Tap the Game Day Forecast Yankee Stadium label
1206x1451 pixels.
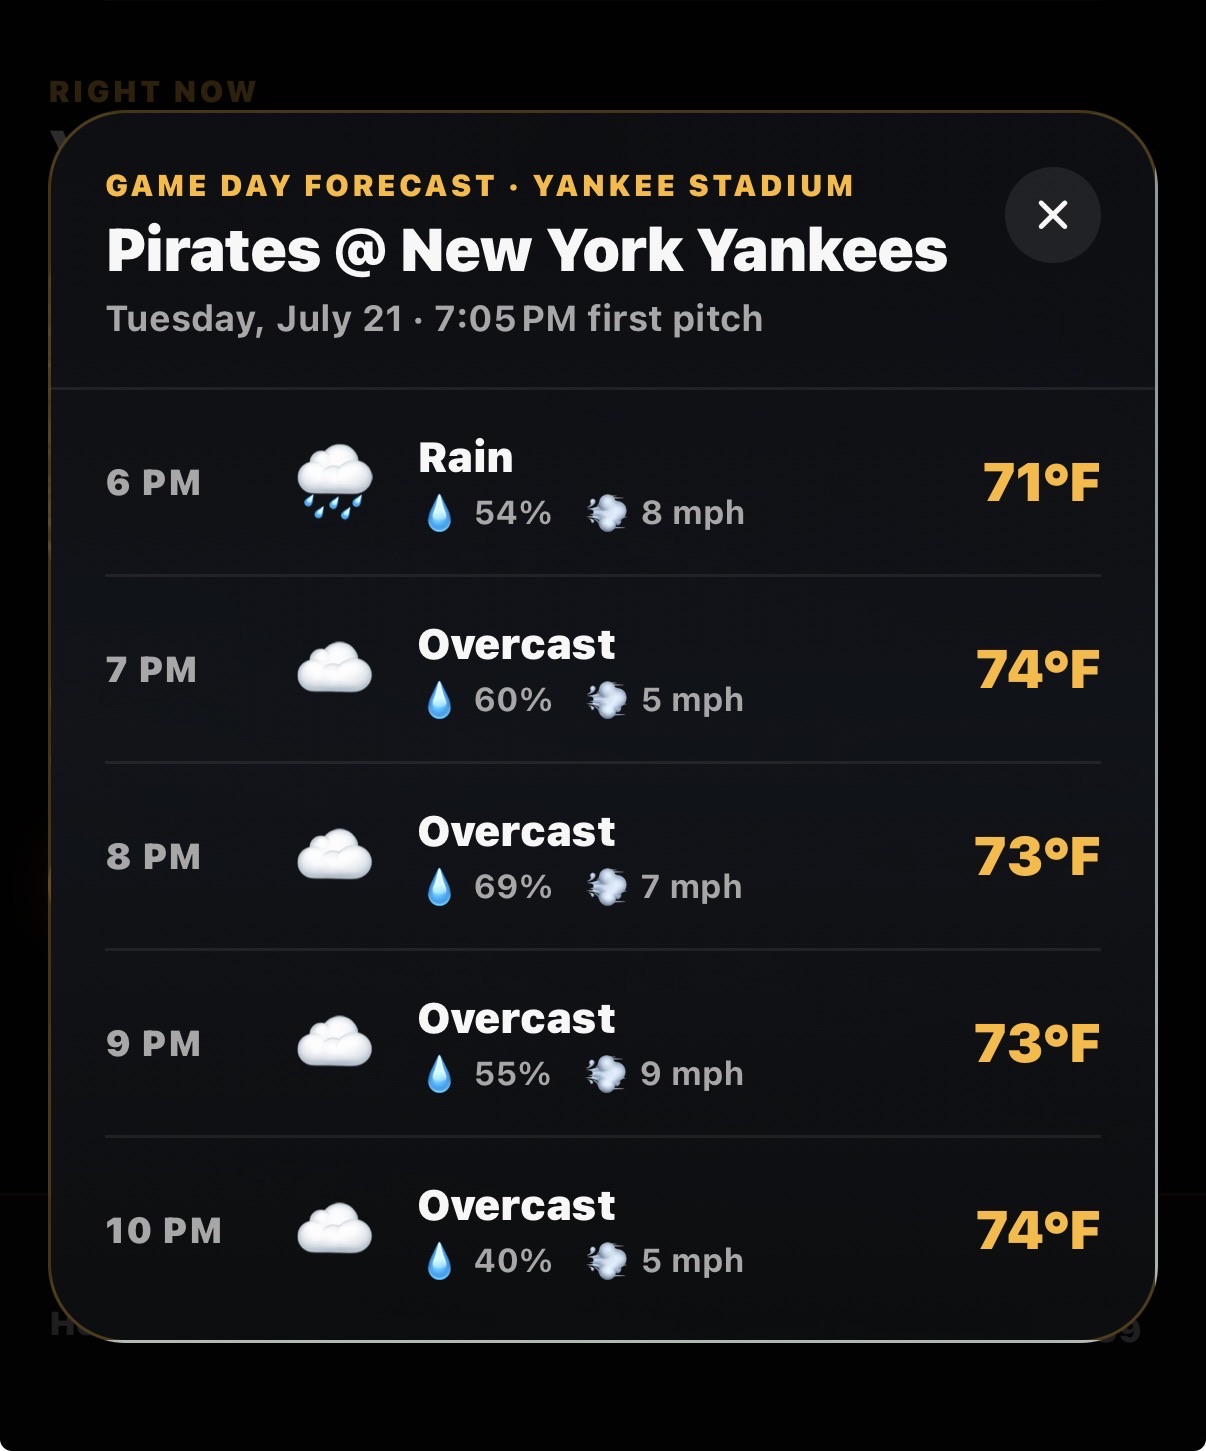(480, 186)
